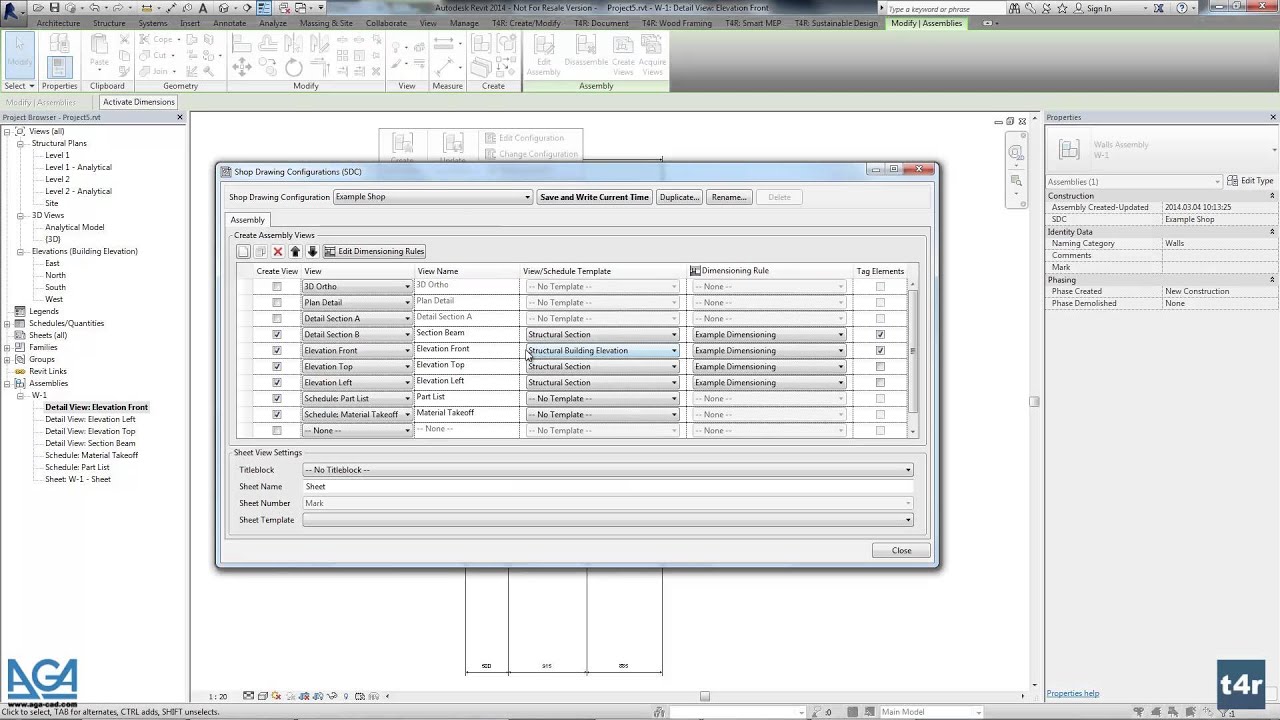The image size is (1280, 720).
Task: Open the Elevation Front view type dropdown
Action: (357, 351)
